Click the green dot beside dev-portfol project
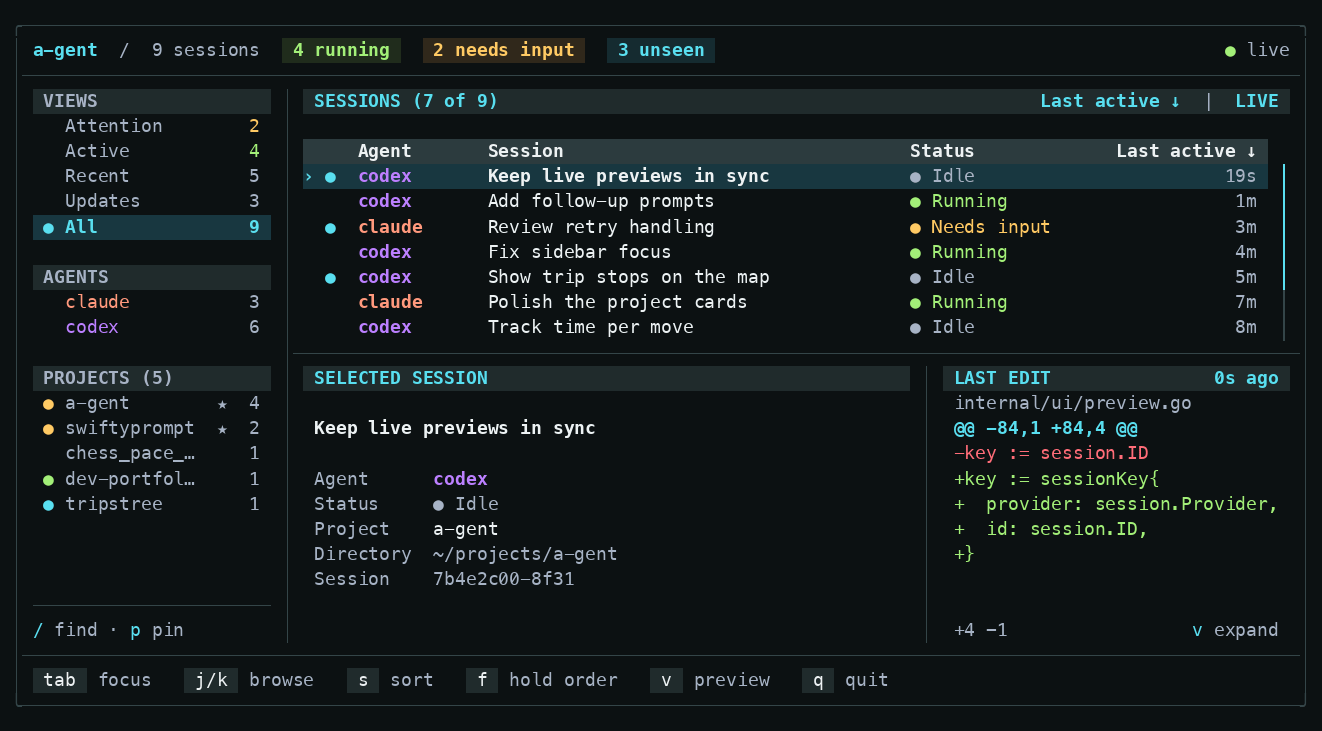This screenshot has height=731, width=1322. click(48, 480)
